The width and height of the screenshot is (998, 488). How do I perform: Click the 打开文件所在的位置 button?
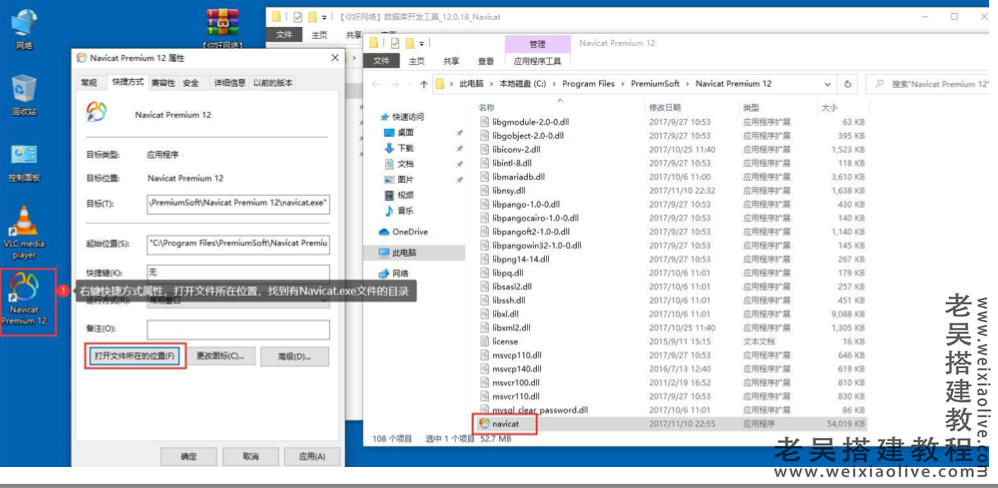coord(134,356)
